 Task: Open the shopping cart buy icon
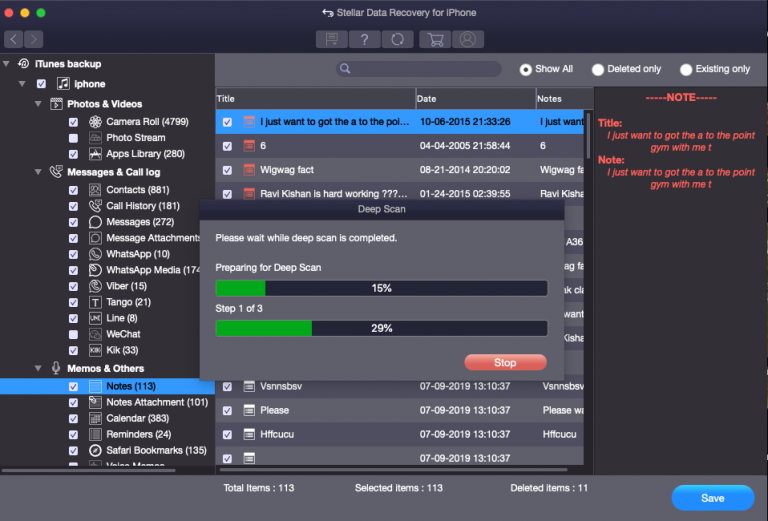(435, 39)
